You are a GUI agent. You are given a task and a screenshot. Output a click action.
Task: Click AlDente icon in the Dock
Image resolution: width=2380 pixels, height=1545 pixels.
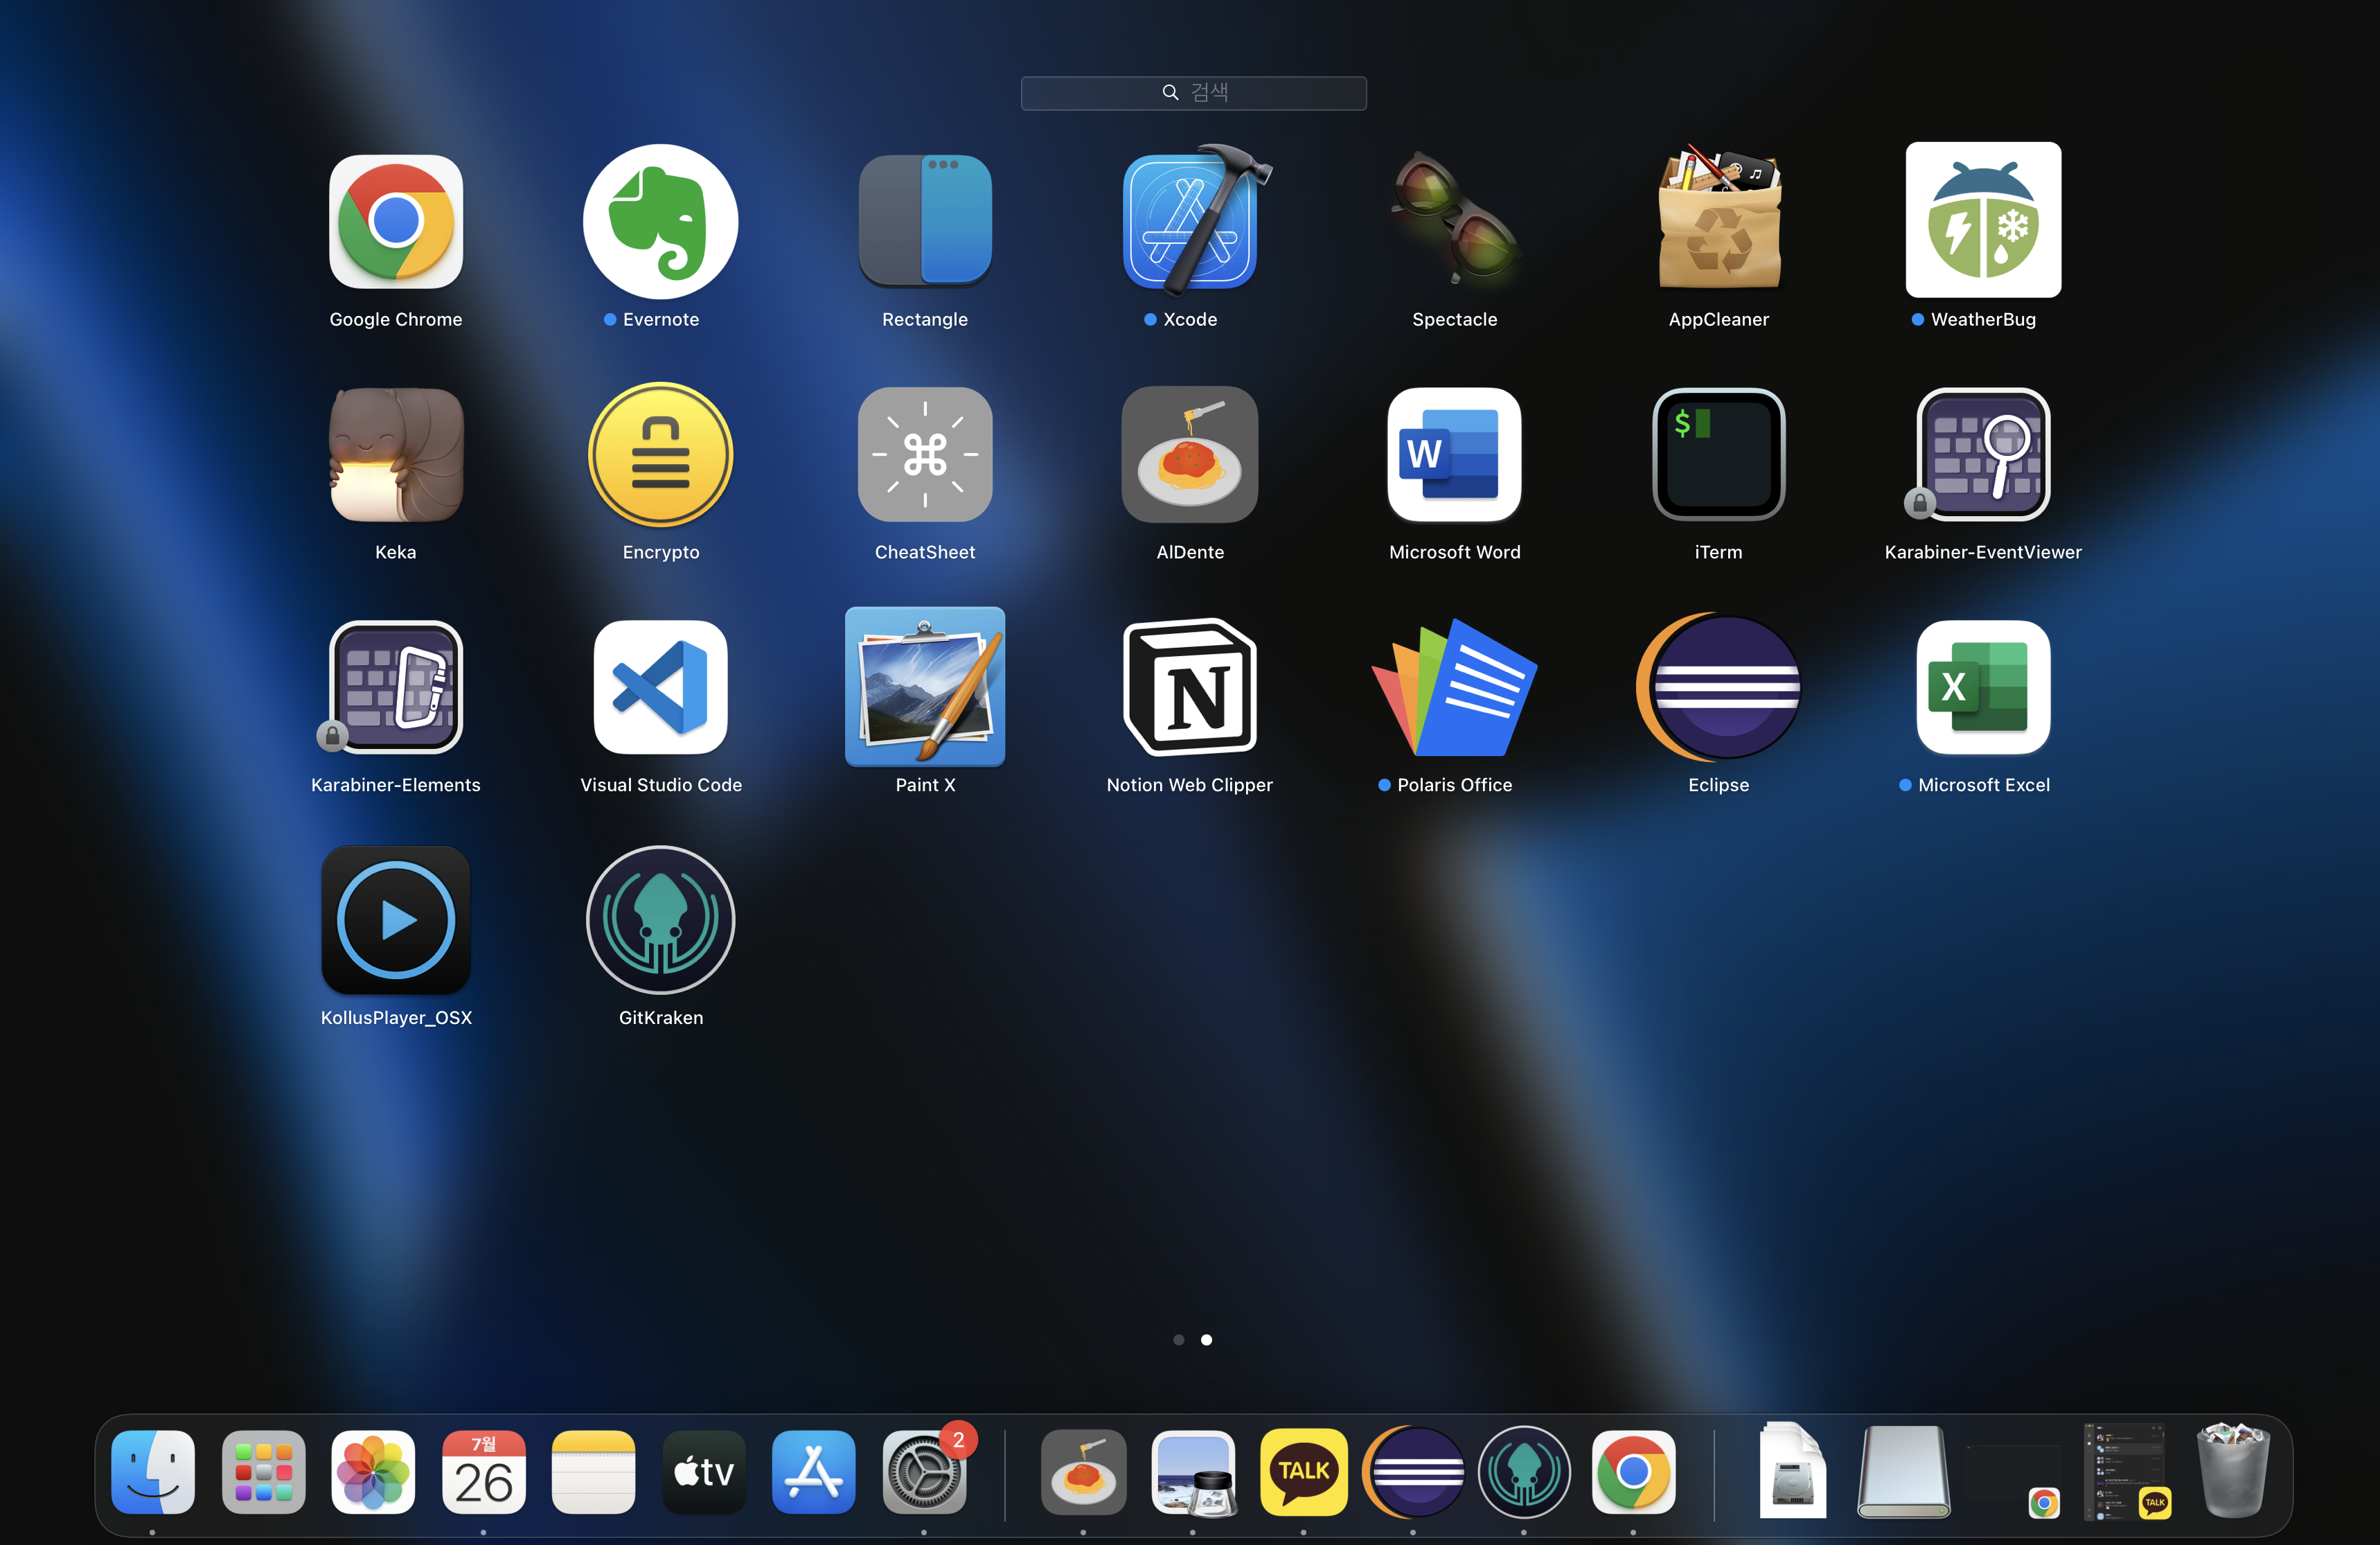point(1083,1473)
